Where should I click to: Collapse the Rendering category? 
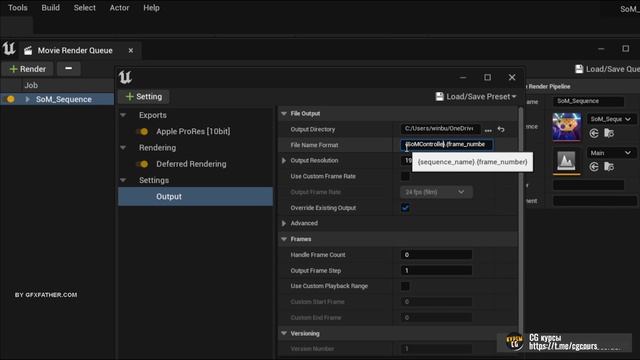(123, 148)
